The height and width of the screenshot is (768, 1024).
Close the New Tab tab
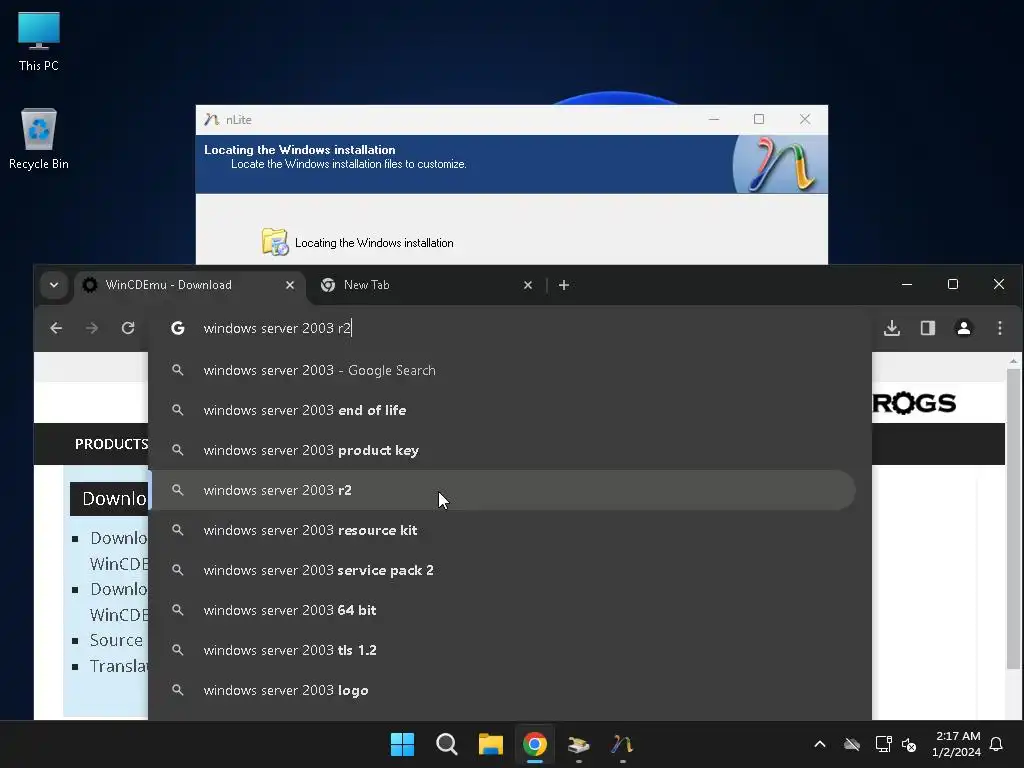528,285
